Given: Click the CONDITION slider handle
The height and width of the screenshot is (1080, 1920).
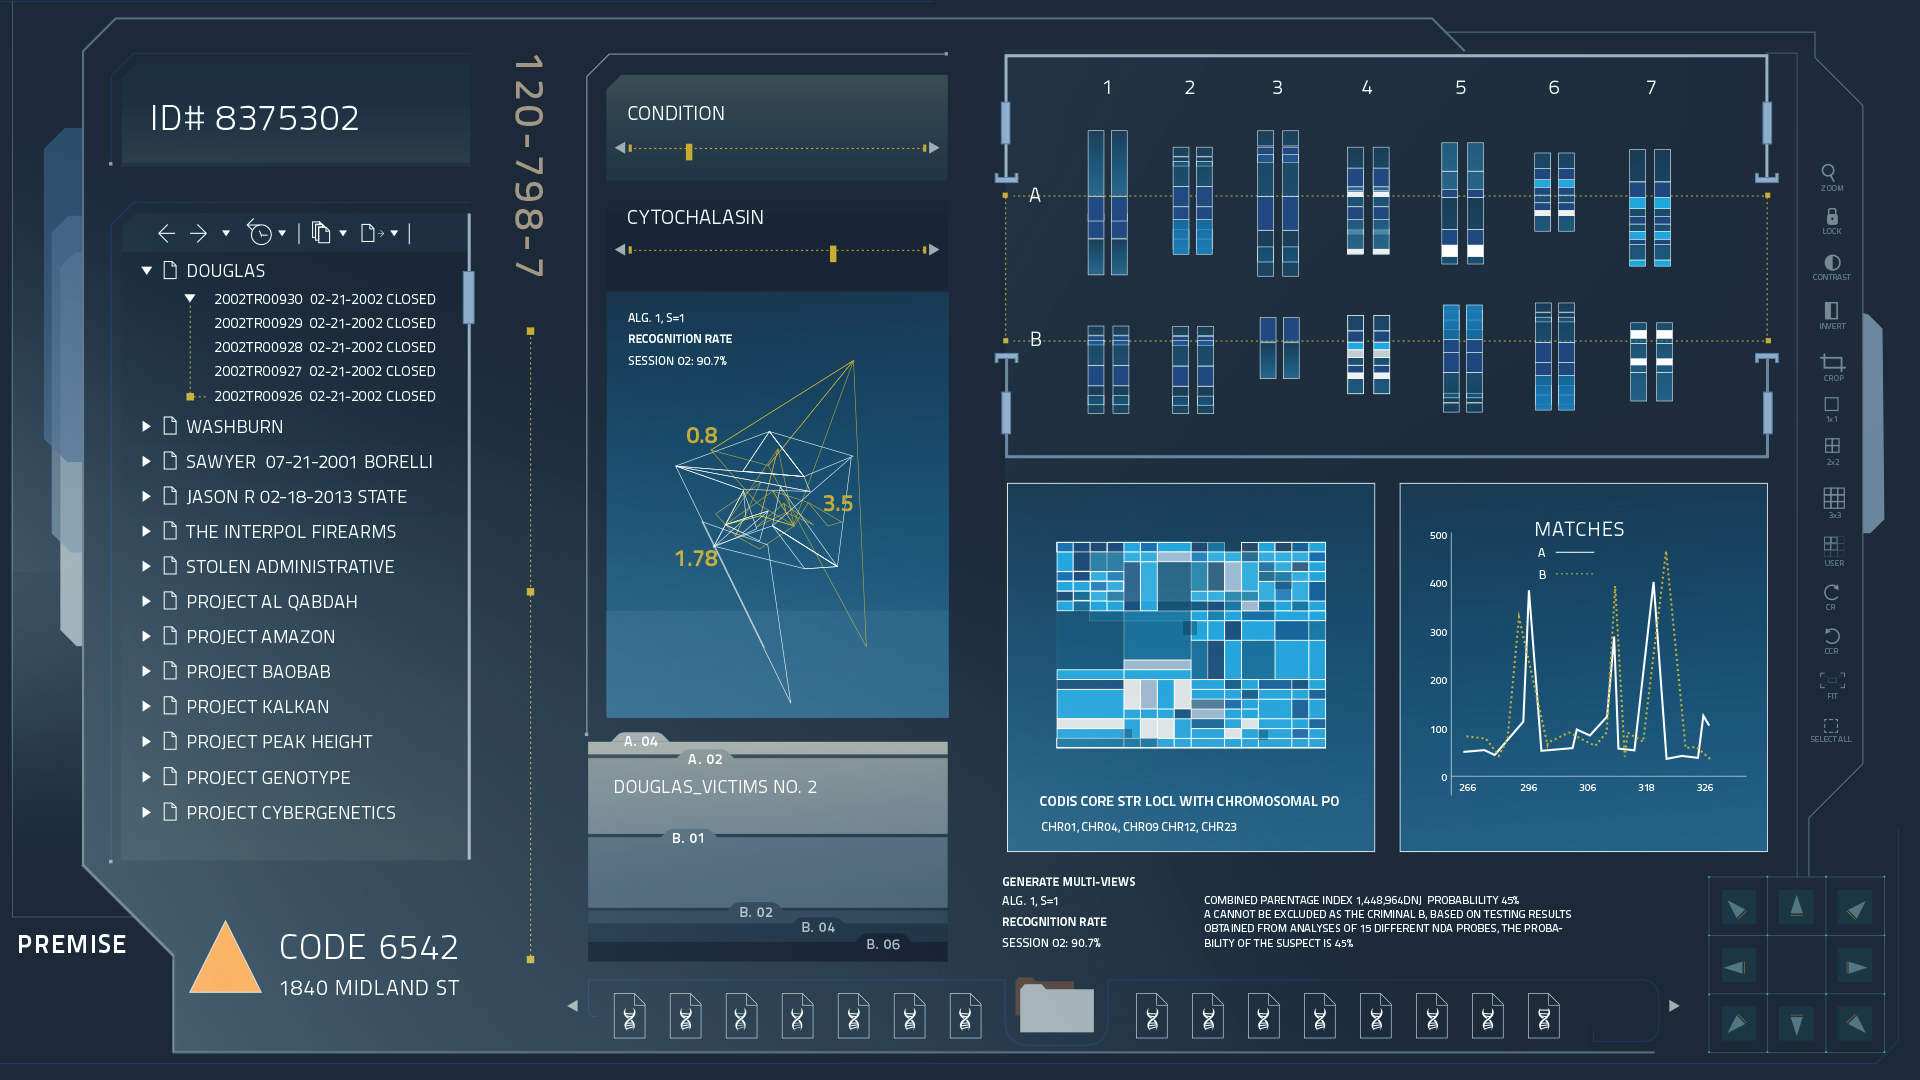Looking at the screenshot, I should pos(689,152).
